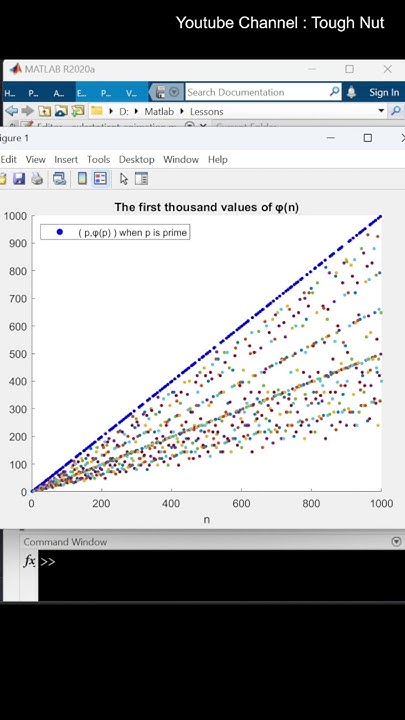Viewport: 405px width, 720px height.
Task: Click the Command Window title
Action: tap(65, 542)
